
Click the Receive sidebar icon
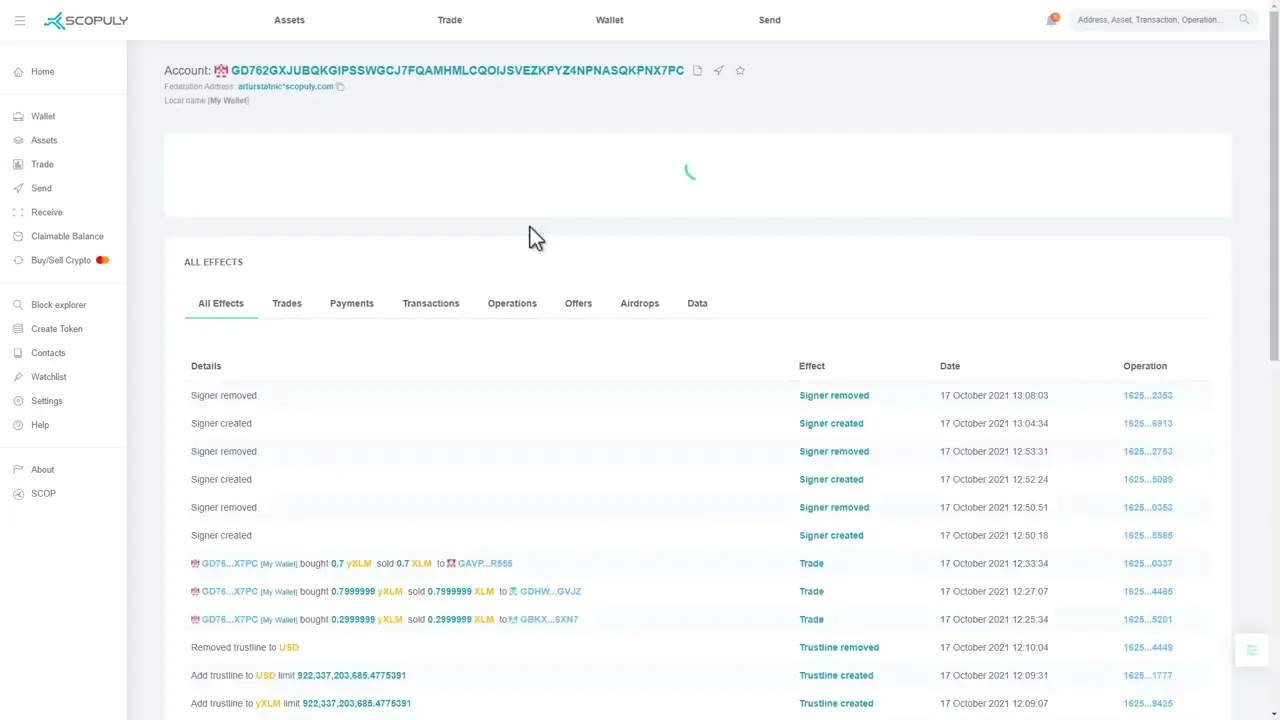coord(18,212)
